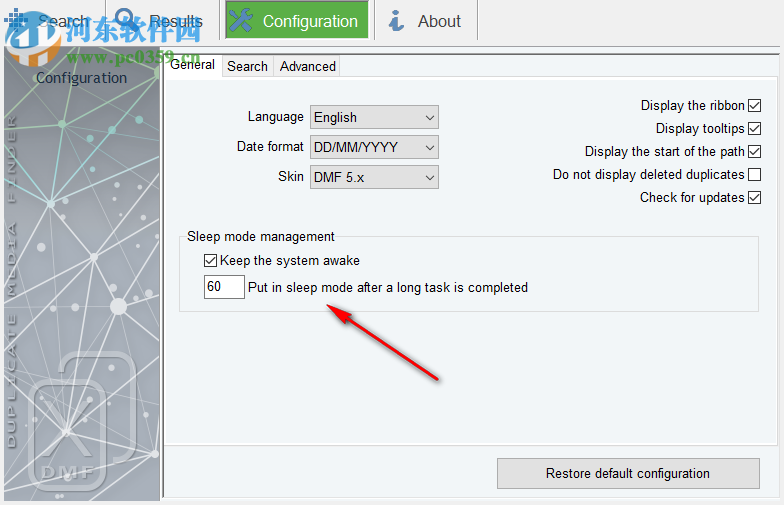
Task: Enable Do not display deleted duplicates
Action: [754, 174]
